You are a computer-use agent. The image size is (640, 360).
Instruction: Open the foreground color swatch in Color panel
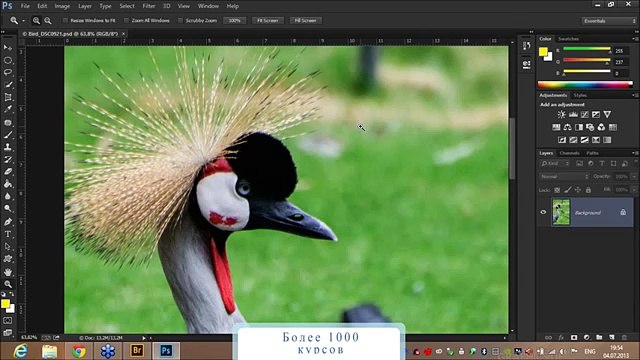(x=543, y=51)
